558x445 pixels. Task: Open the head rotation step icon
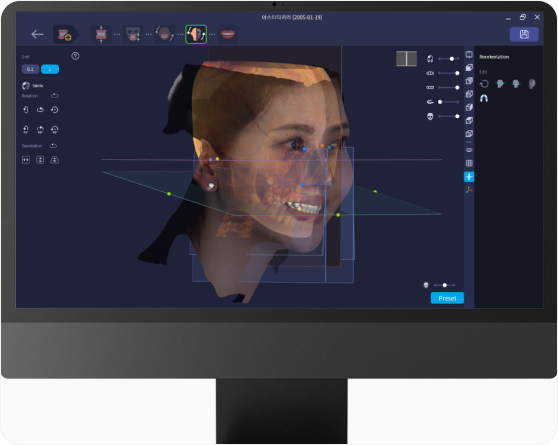(164, 34)
